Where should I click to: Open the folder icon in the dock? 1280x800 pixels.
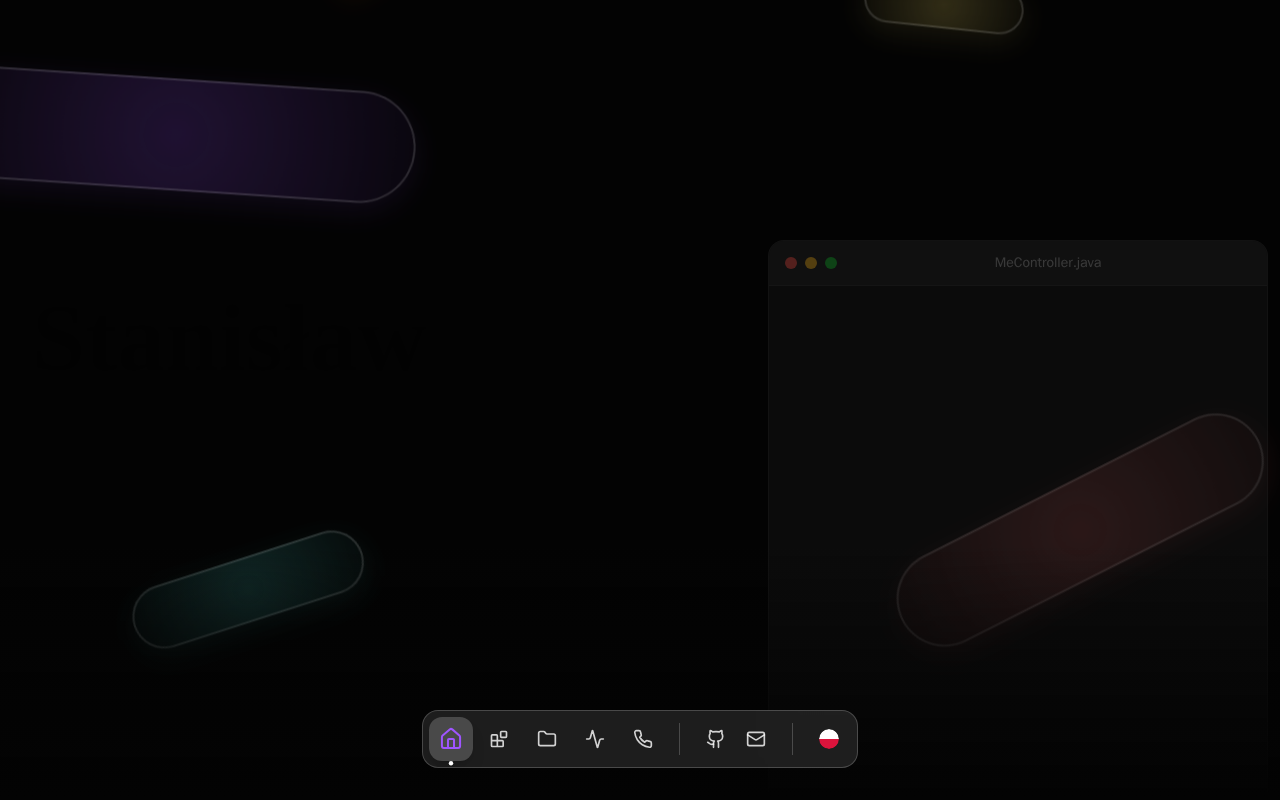point(547,739)
